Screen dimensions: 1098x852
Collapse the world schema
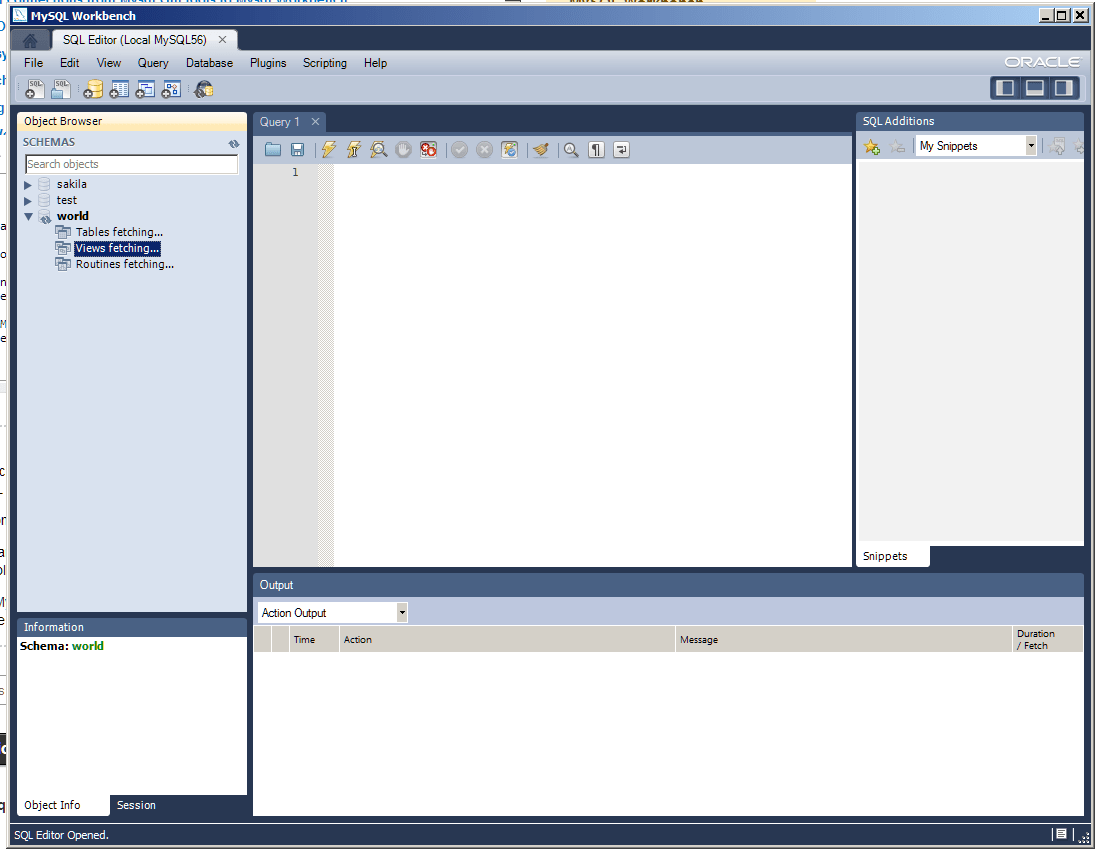pyautogui.click(x=28, y=217)
